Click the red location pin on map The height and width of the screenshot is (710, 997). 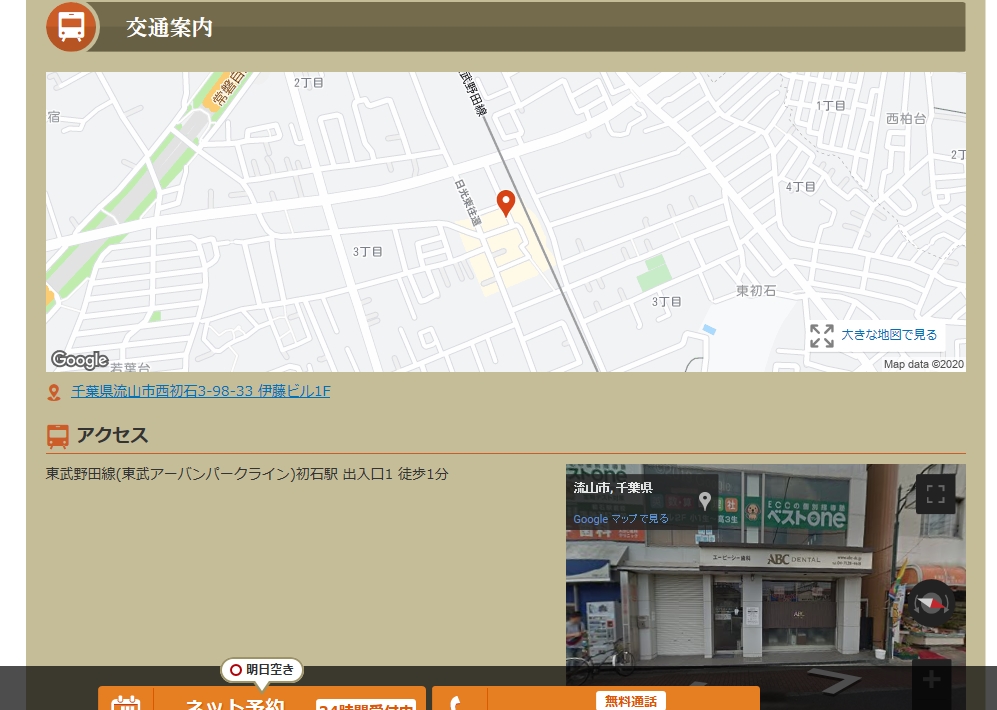506,202
